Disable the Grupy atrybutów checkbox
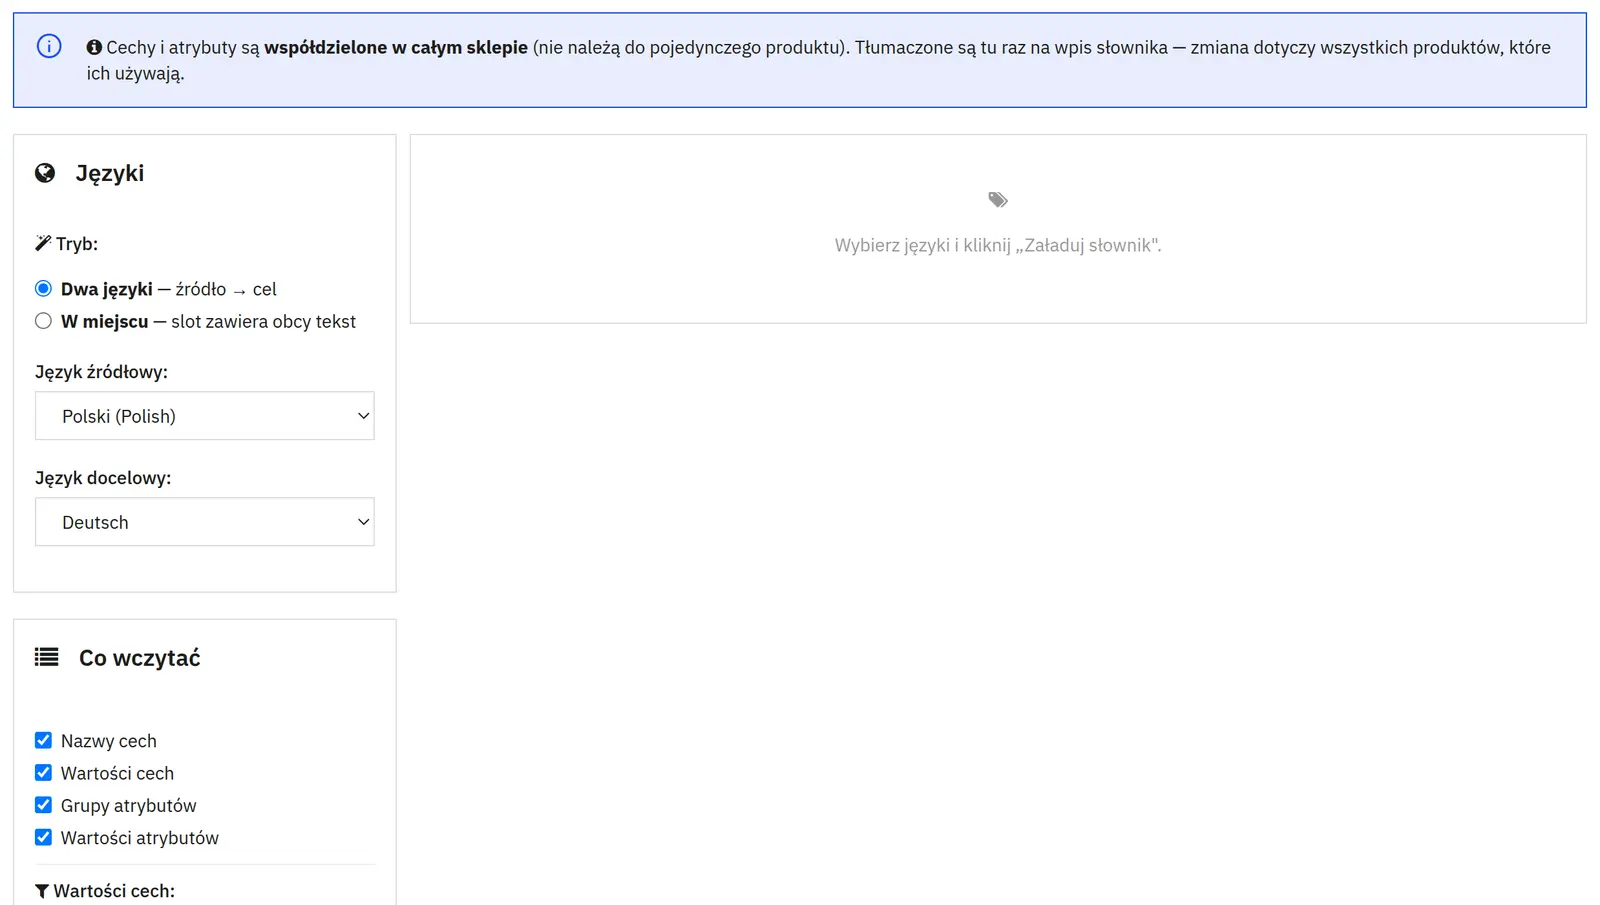 tap(43, 805)
